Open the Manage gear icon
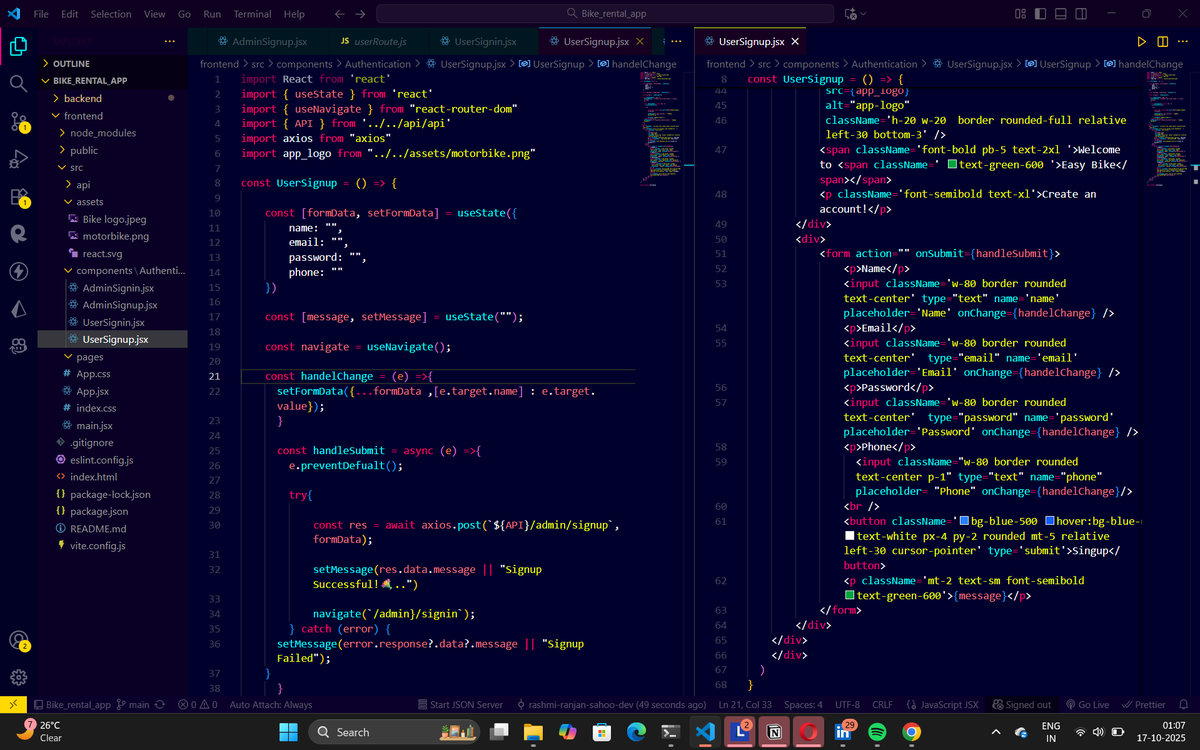The height and width of the screenshot is (750, 1200). (x=18, y=678)
